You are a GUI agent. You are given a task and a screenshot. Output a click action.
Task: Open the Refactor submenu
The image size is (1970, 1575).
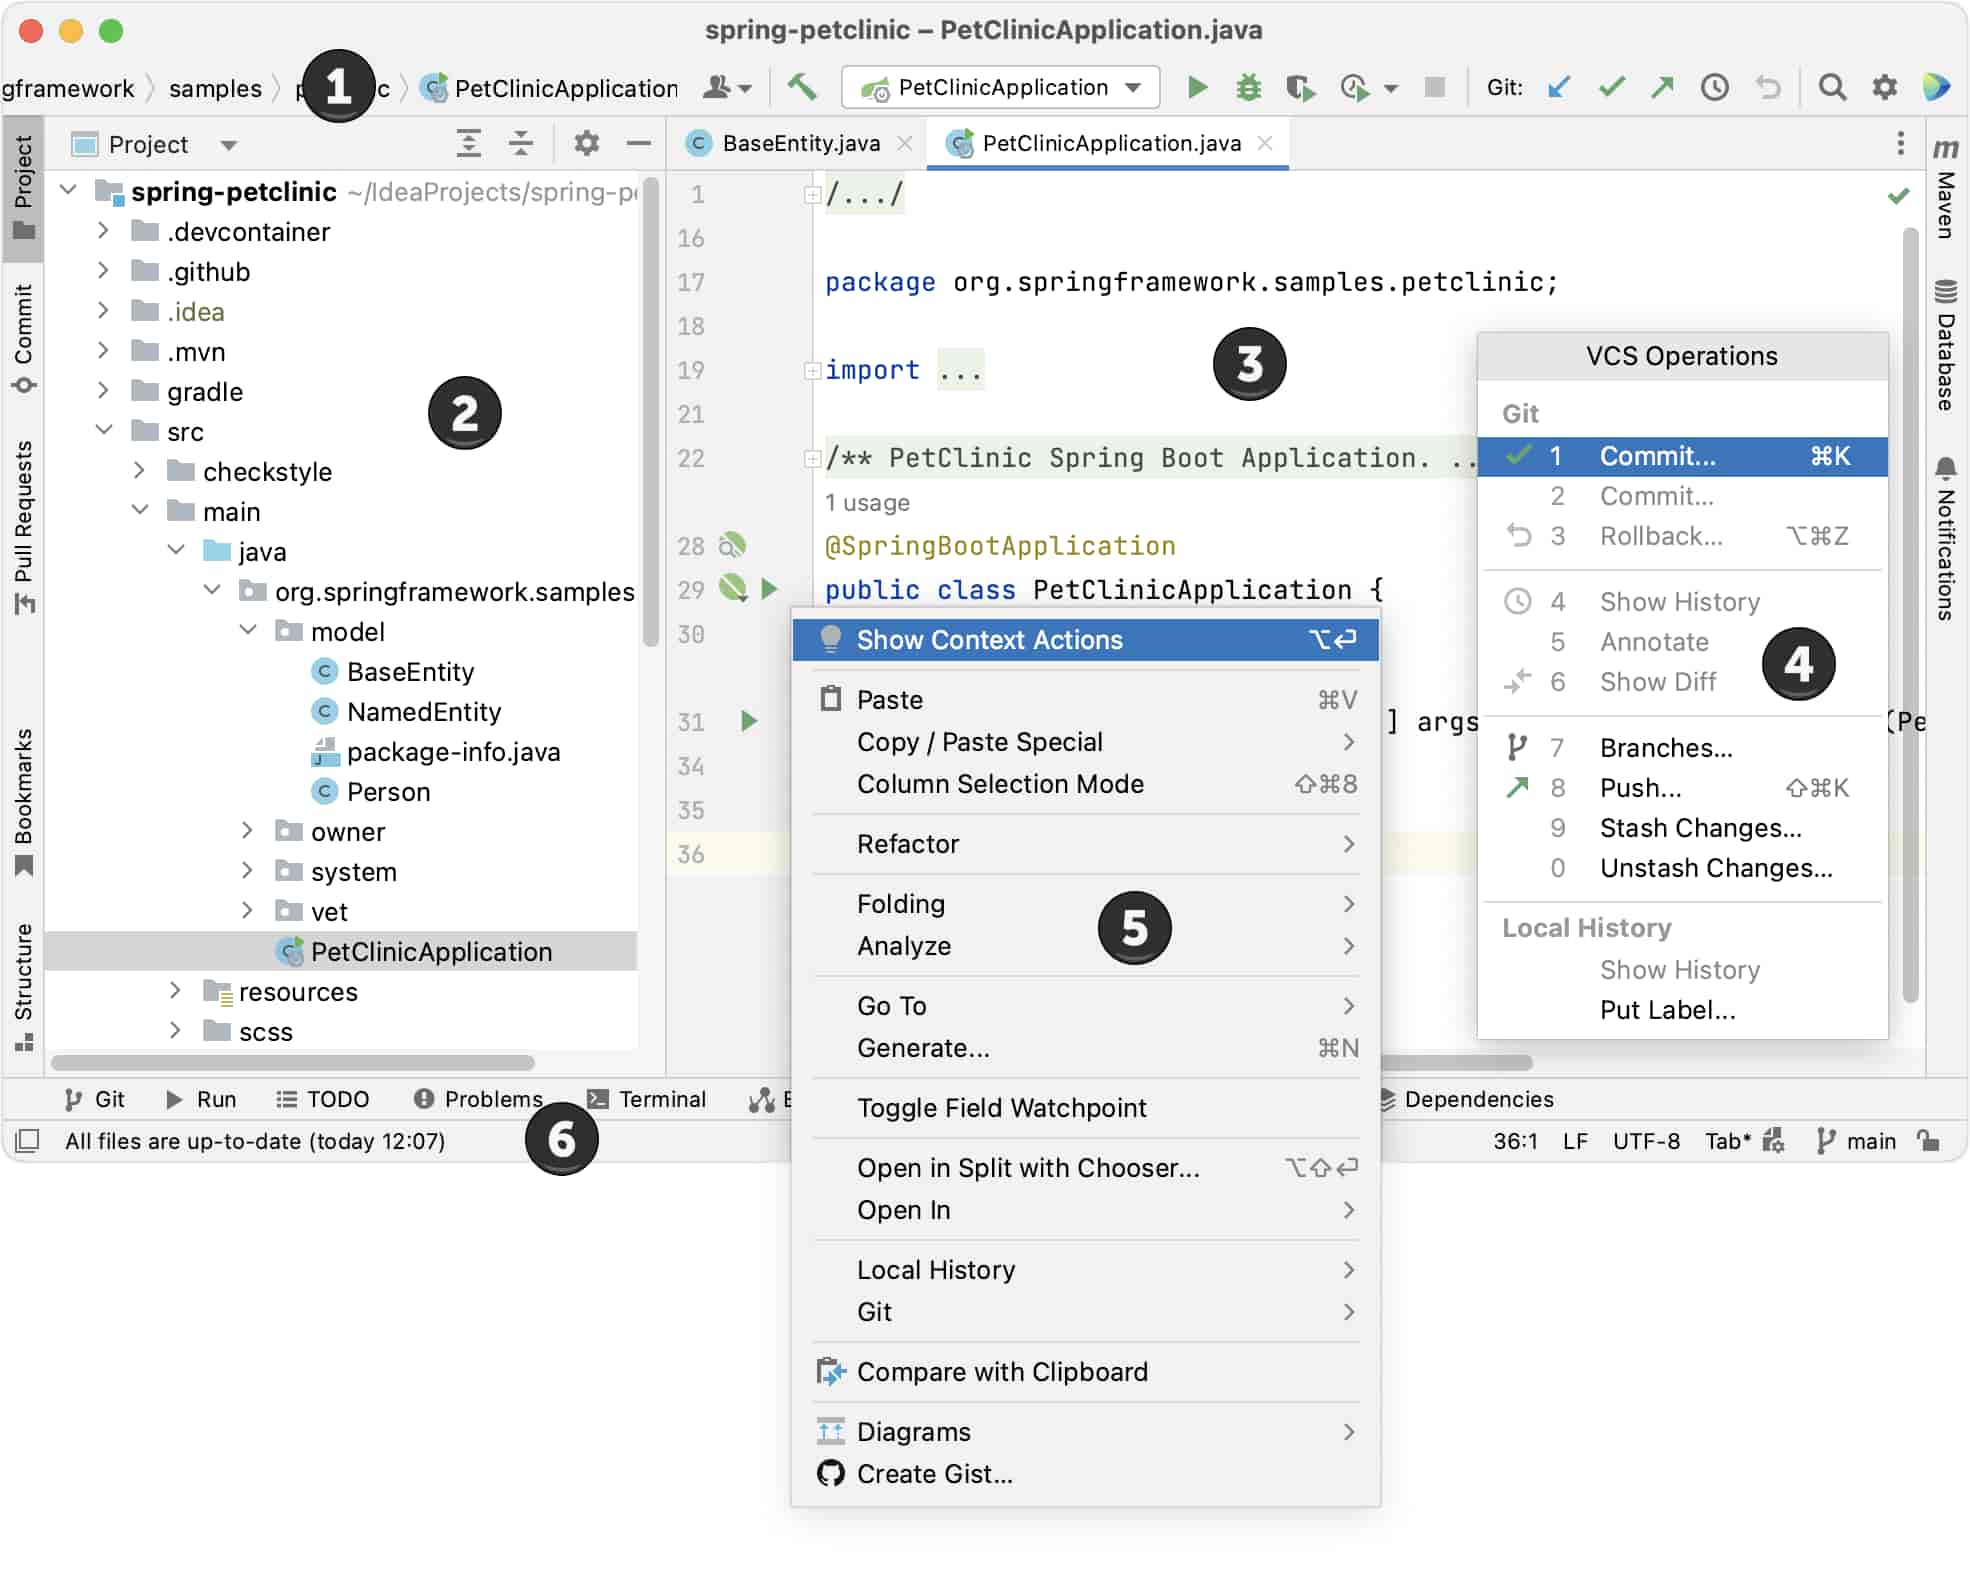click(x=1086, y=844)
